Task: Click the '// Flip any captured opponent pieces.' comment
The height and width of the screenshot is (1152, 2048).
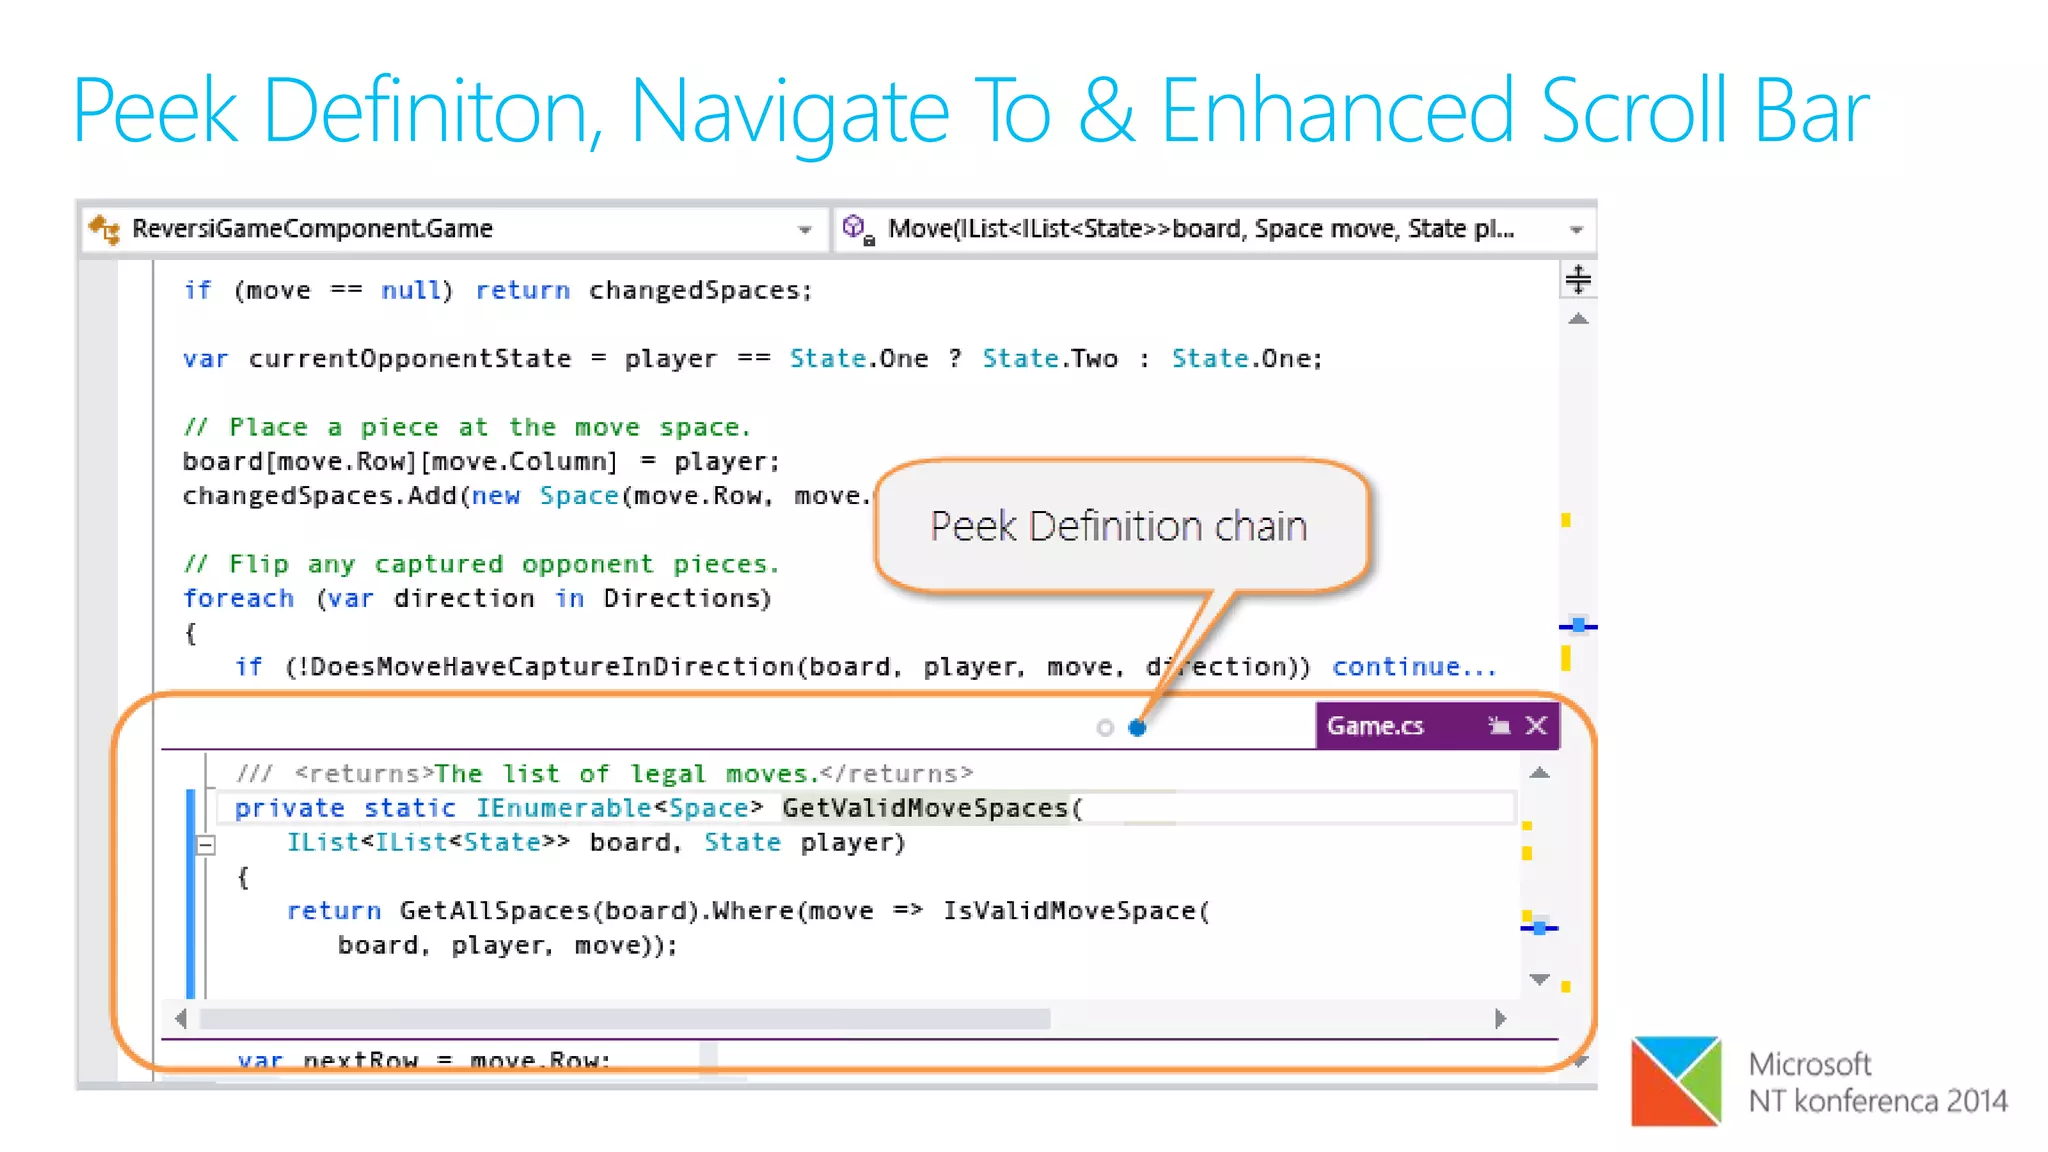Action: click(x=481, y=564)
